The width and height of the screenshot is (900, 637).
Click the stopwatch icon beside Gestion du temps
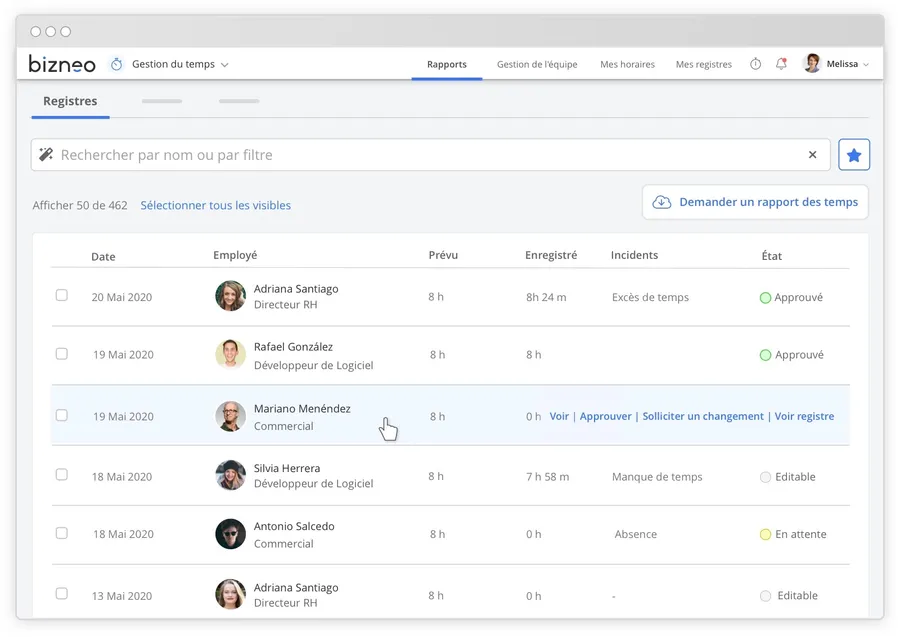(x=116, y=64)
